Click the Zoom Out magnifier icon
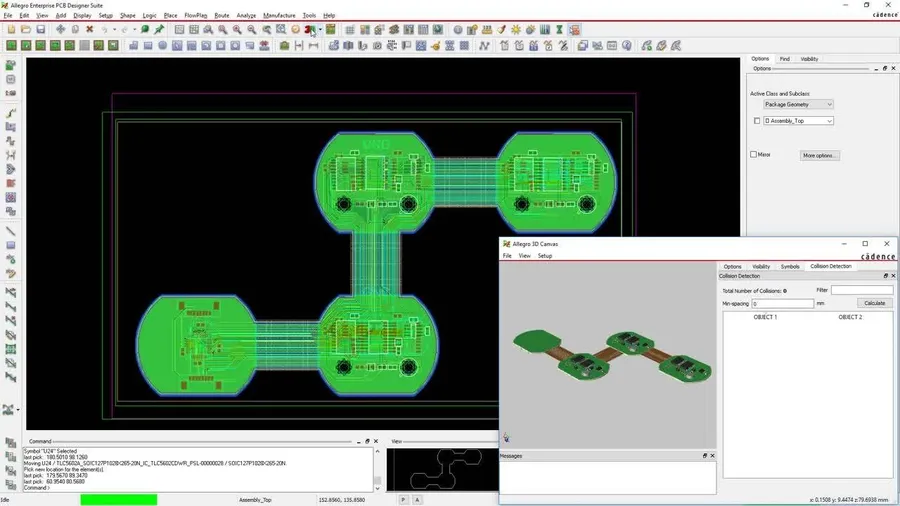Viewport: 900px width, 506px height. [x=251, y=29]
